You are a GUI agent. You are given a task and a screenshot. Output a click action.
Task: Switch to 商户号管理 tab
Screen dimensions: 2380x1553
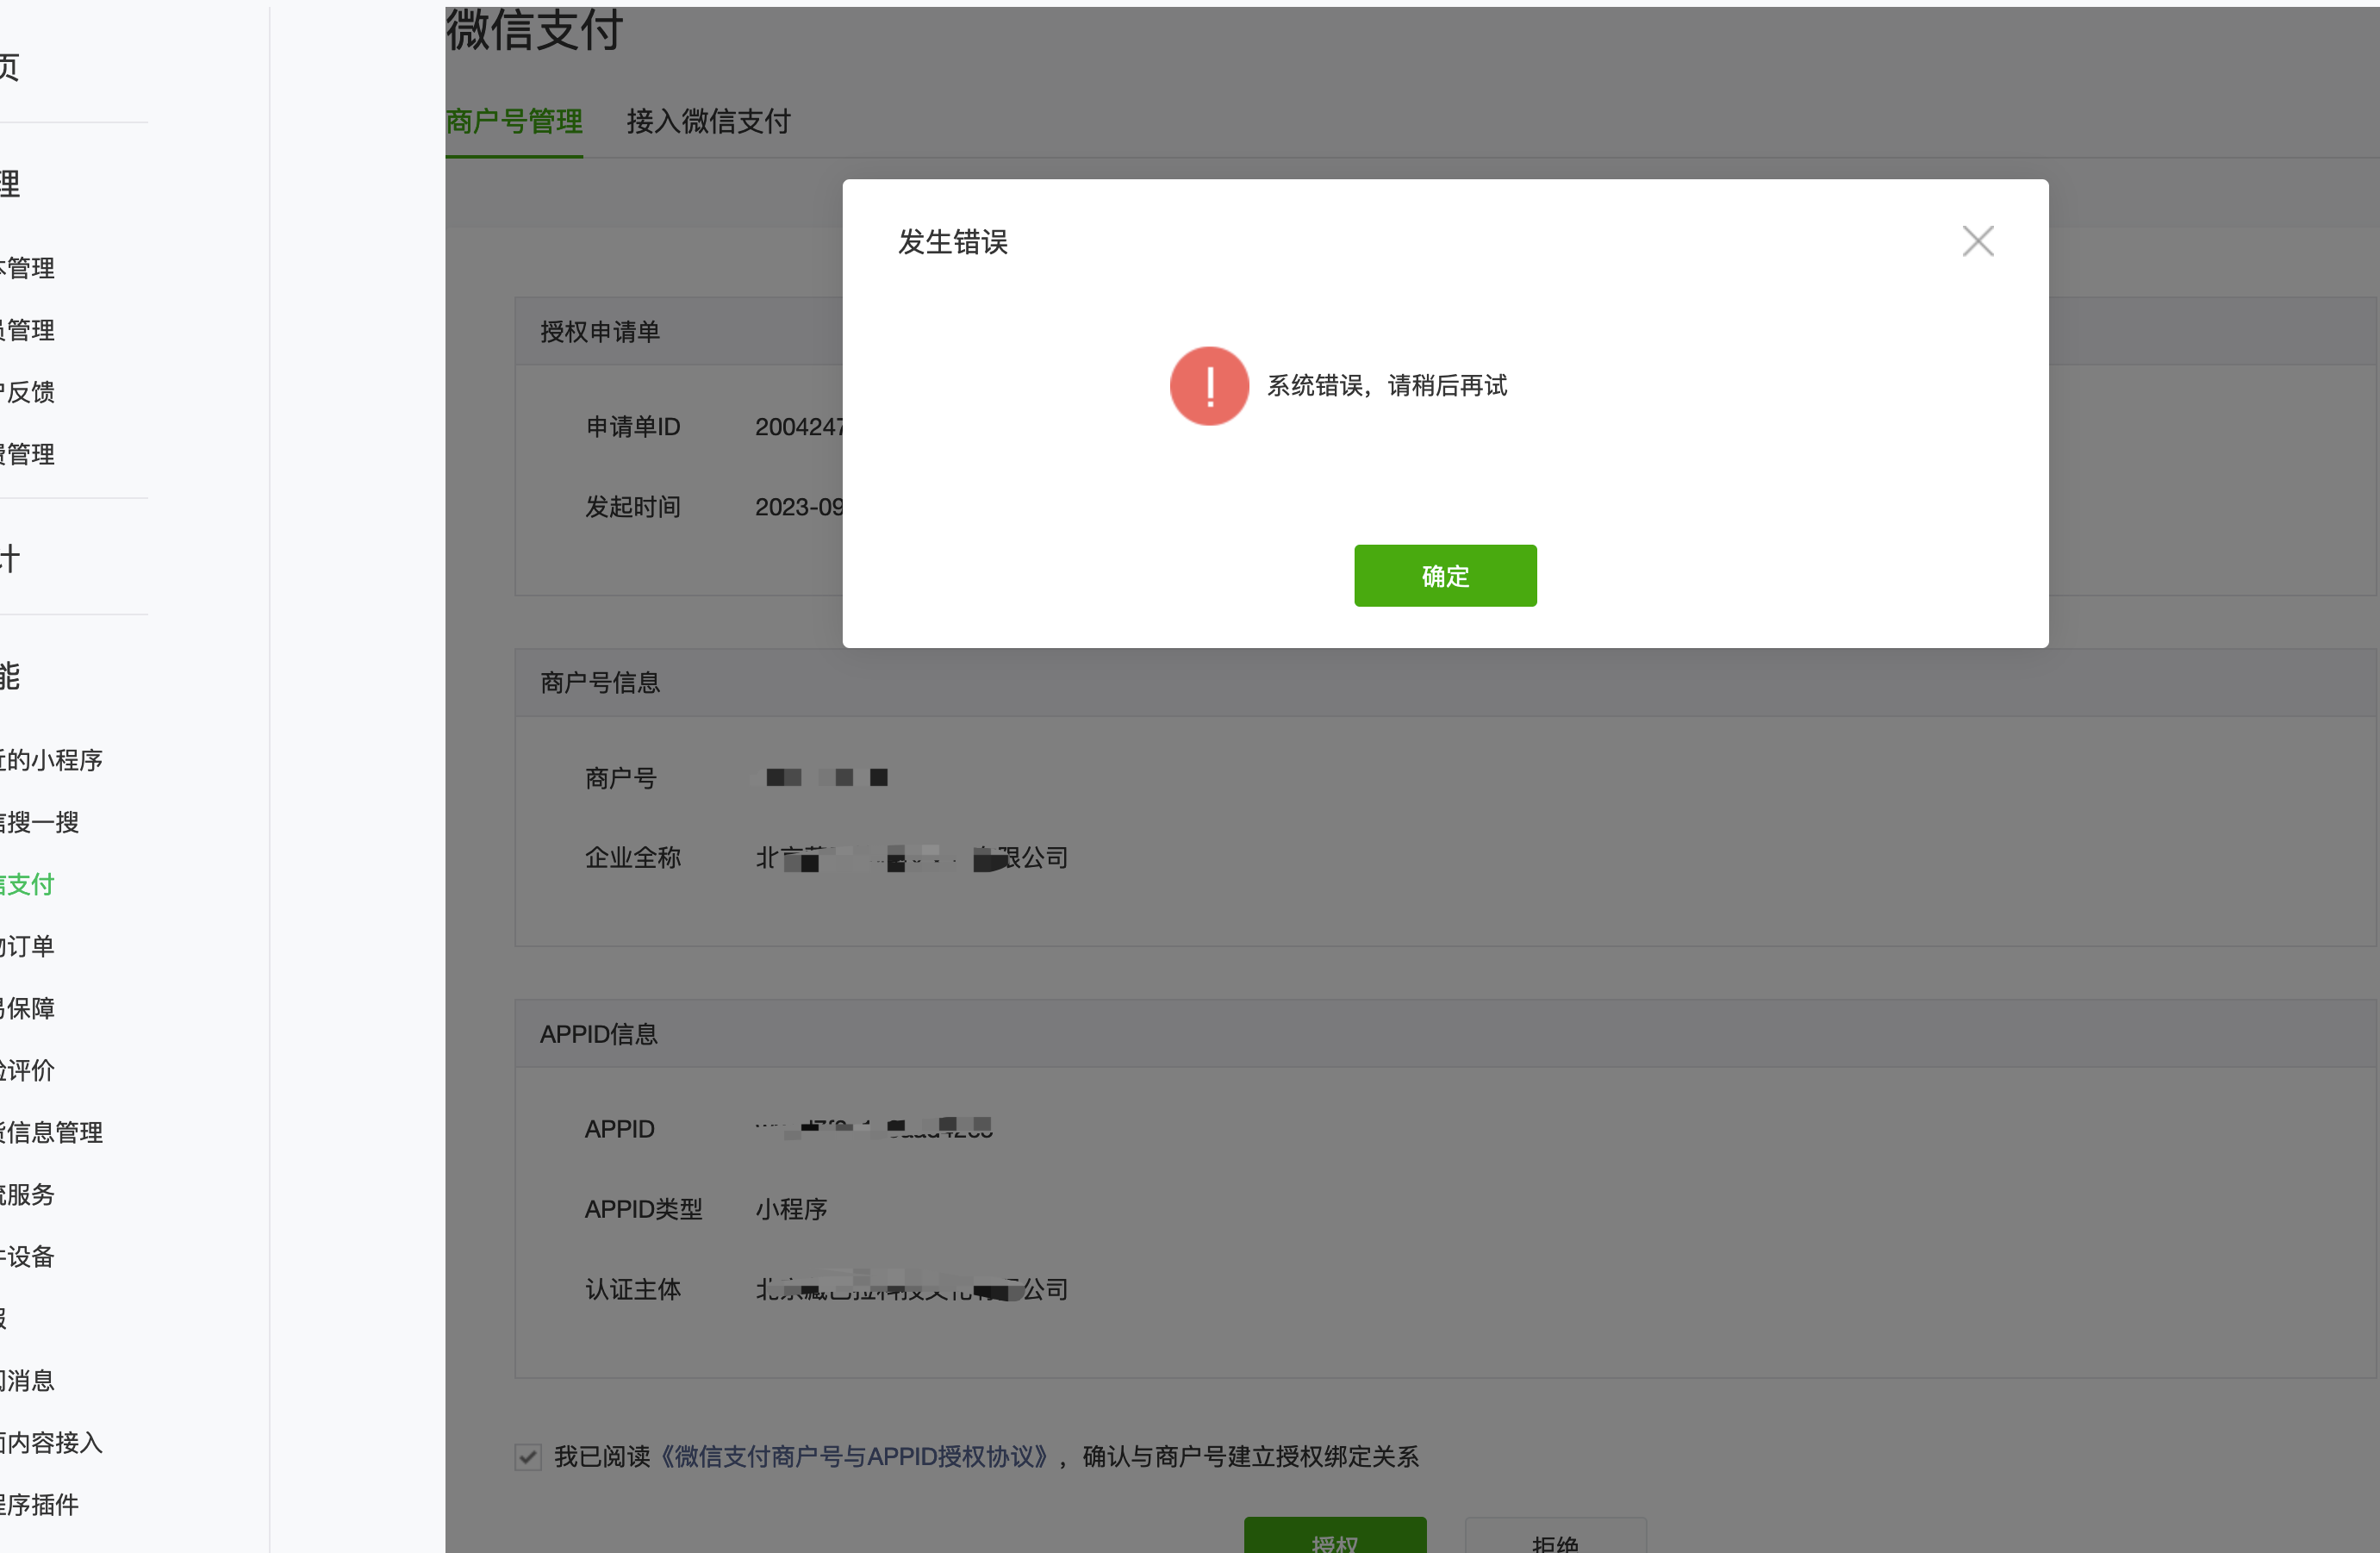514,122
